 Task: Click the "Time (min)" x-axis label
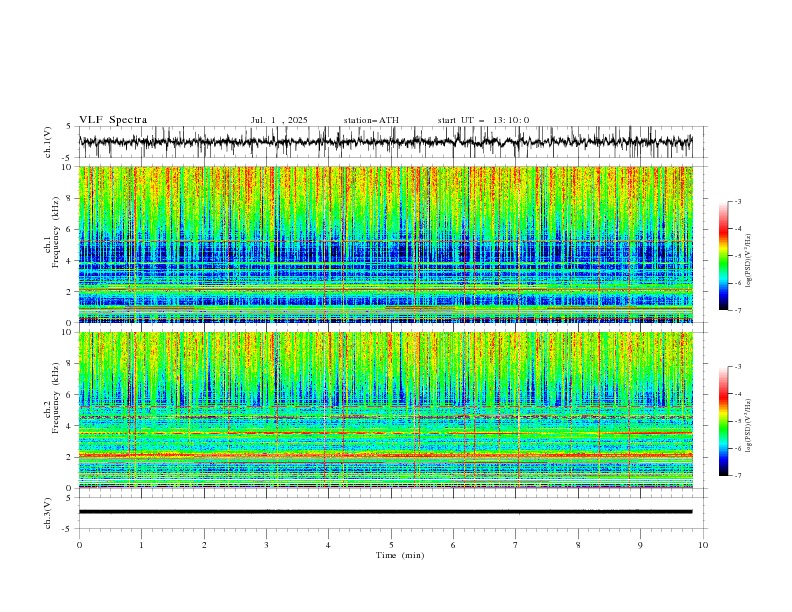point(400,555)
